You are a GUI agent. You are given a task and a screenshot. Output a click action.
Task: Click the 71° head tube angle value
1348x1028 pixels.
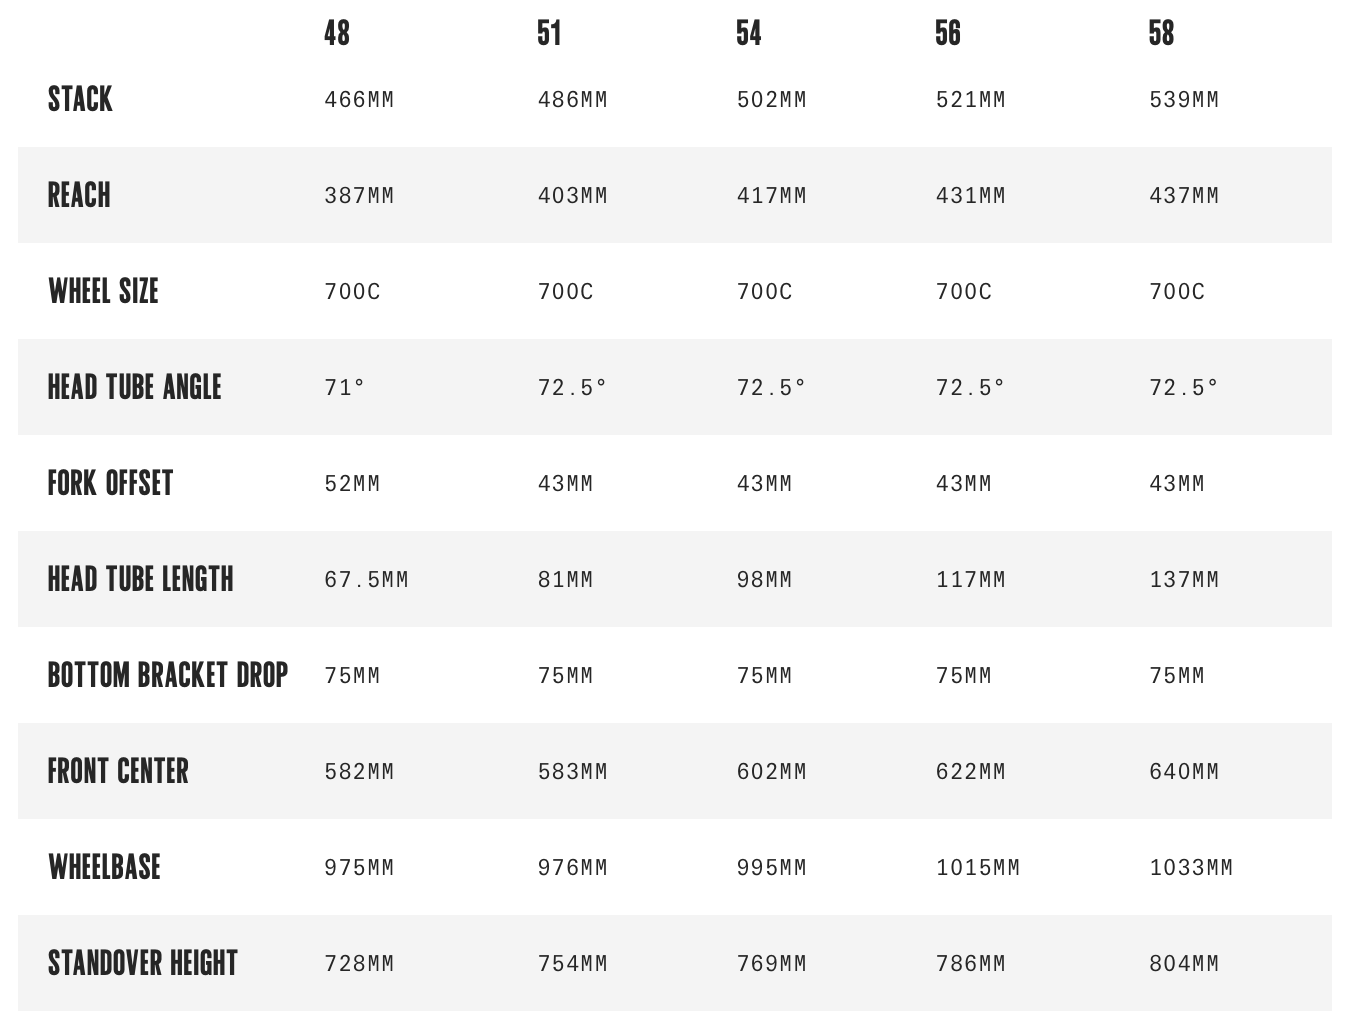click(x=345, y=388)
